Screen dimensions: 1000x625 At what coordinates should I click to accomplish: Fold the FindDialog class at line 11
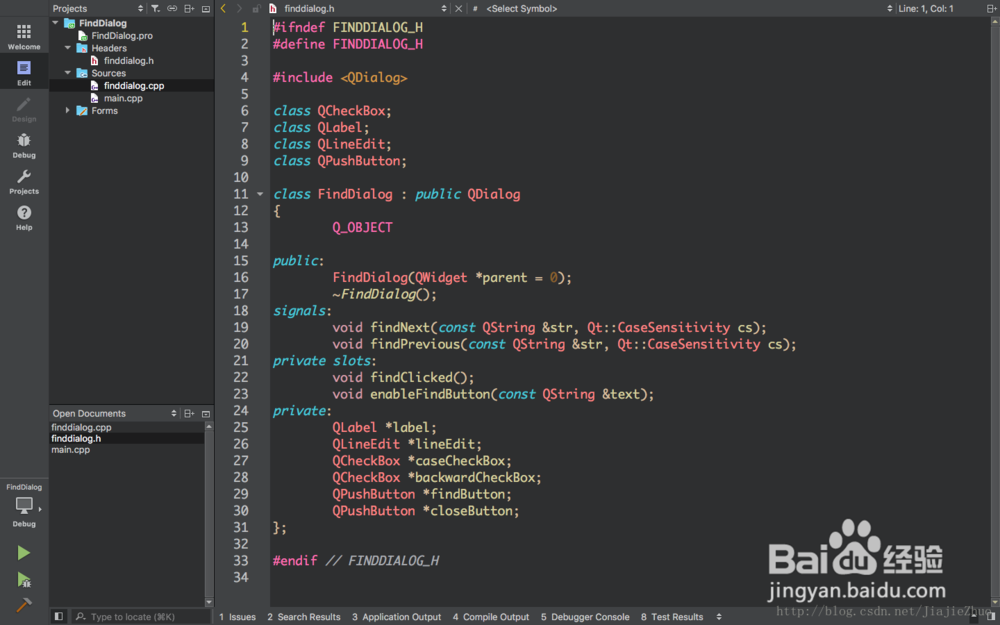click(x=260, y=194)
